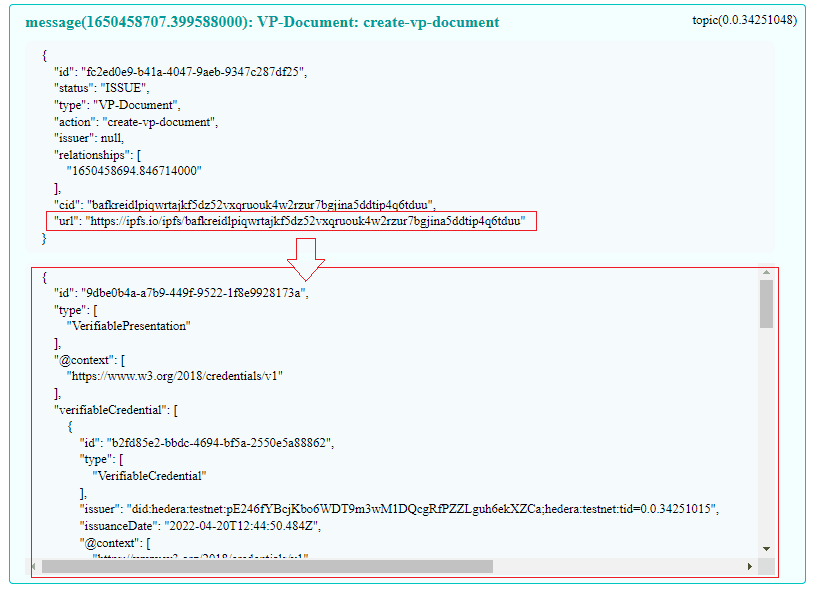
Task: Click the message title create-vp-document heading
Action: tap(262, 21)
